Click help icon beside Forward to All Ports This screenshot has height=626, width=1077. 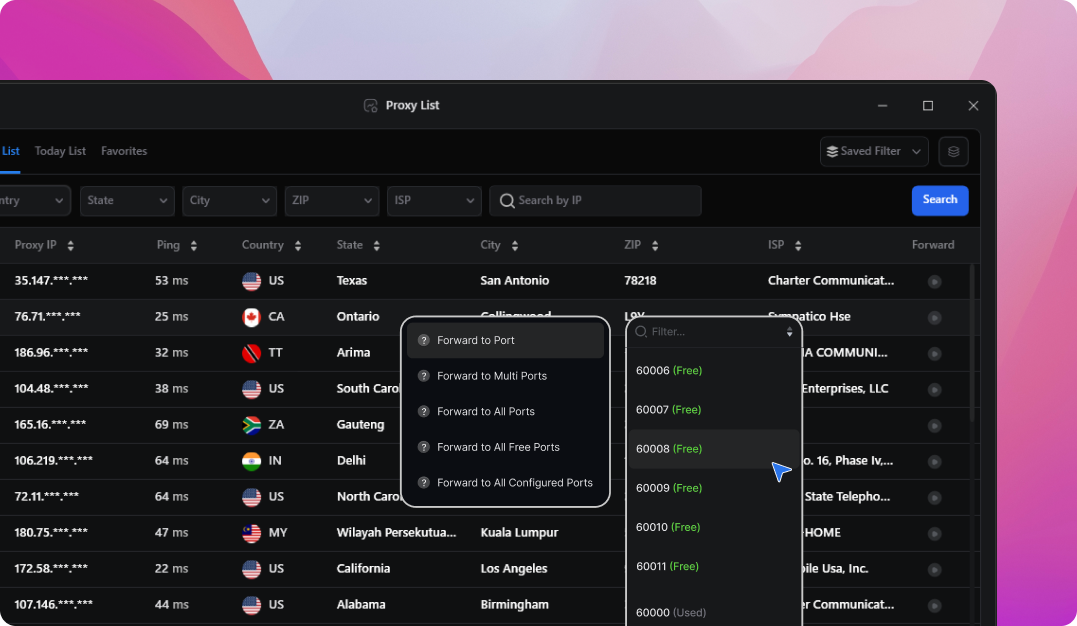pos(424,412)
